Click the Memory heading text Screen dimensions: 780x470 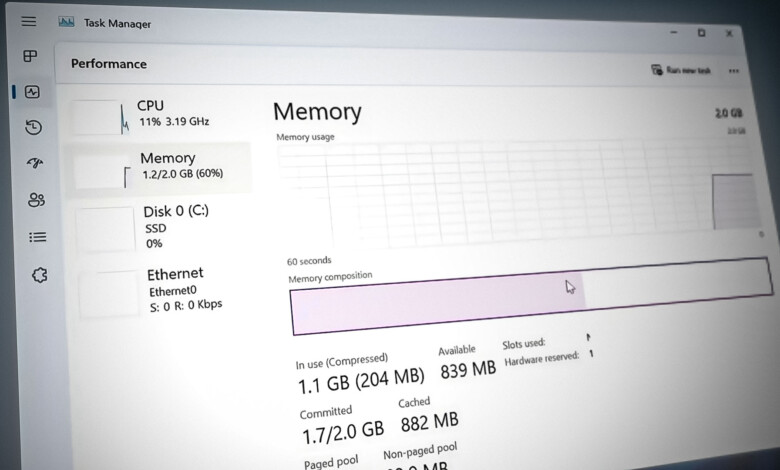pyautogui.click(x=317, y=111)
